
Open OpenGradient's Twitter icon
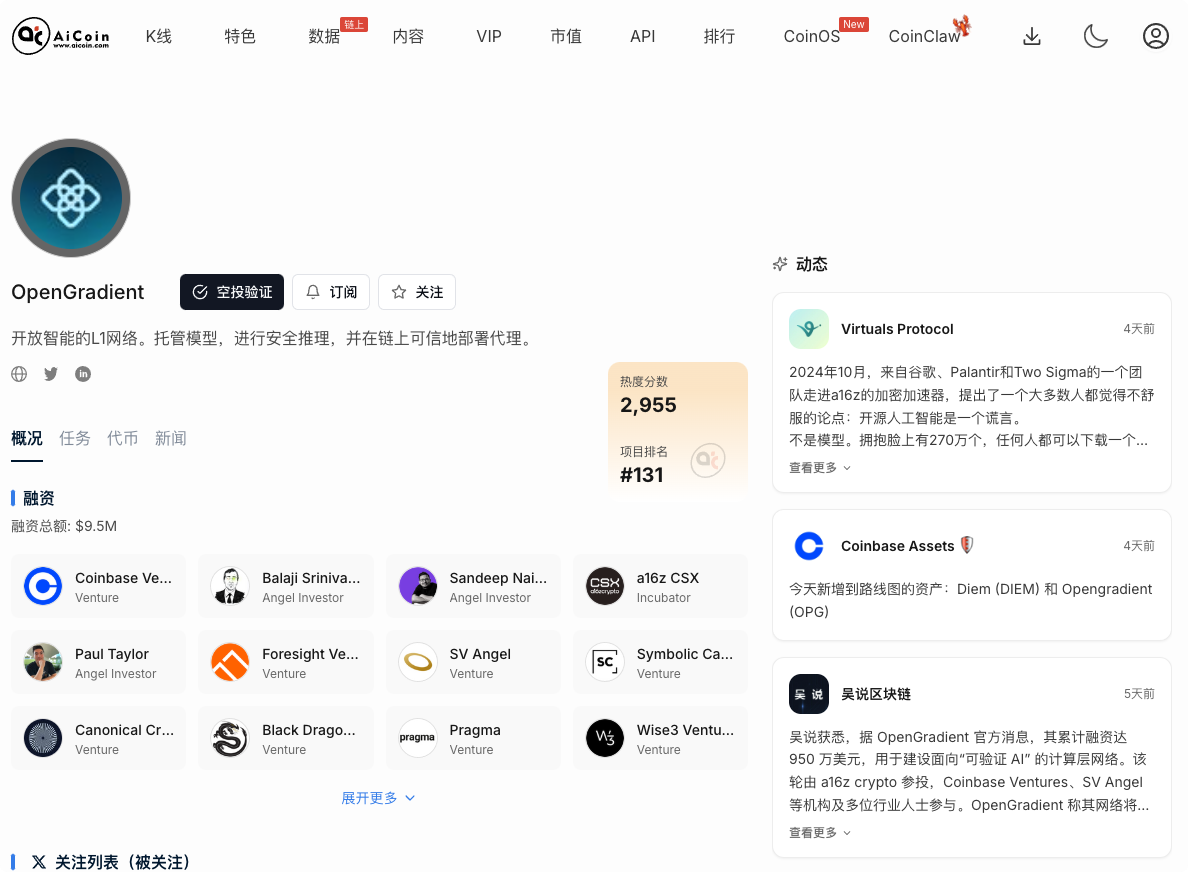51,373
